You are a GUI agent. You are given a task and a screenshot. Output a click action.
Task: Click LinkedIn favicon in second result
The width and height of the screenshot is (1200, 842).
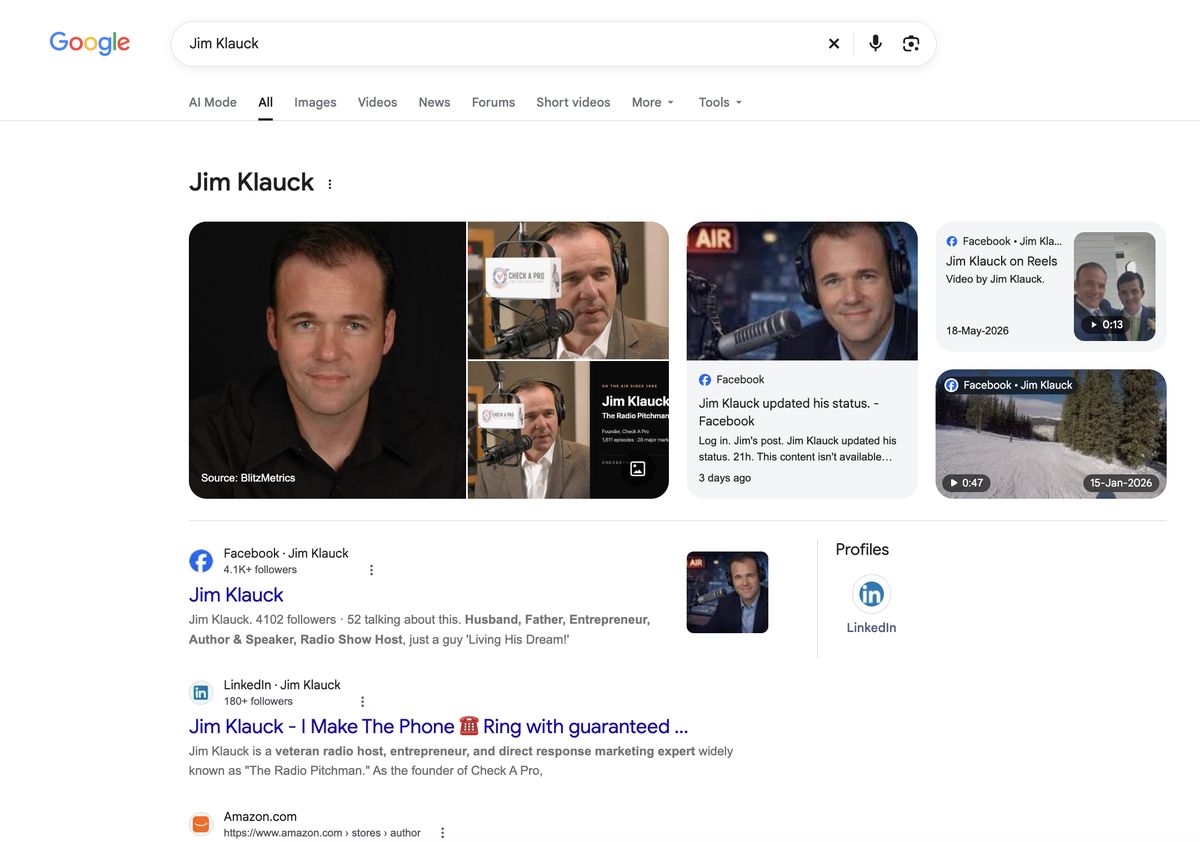click(x=201, y=693)
